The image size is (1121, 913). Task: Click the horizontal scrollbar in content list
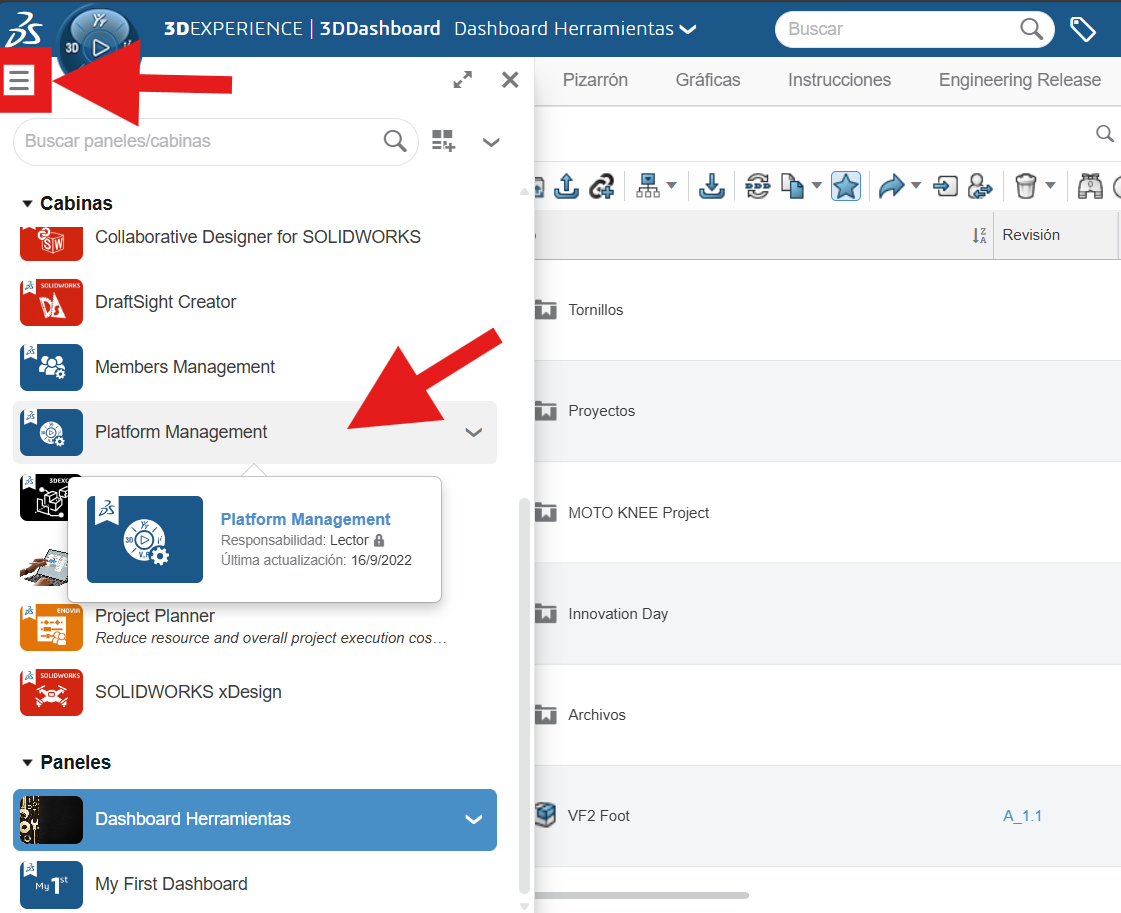(x=641, y=895)
